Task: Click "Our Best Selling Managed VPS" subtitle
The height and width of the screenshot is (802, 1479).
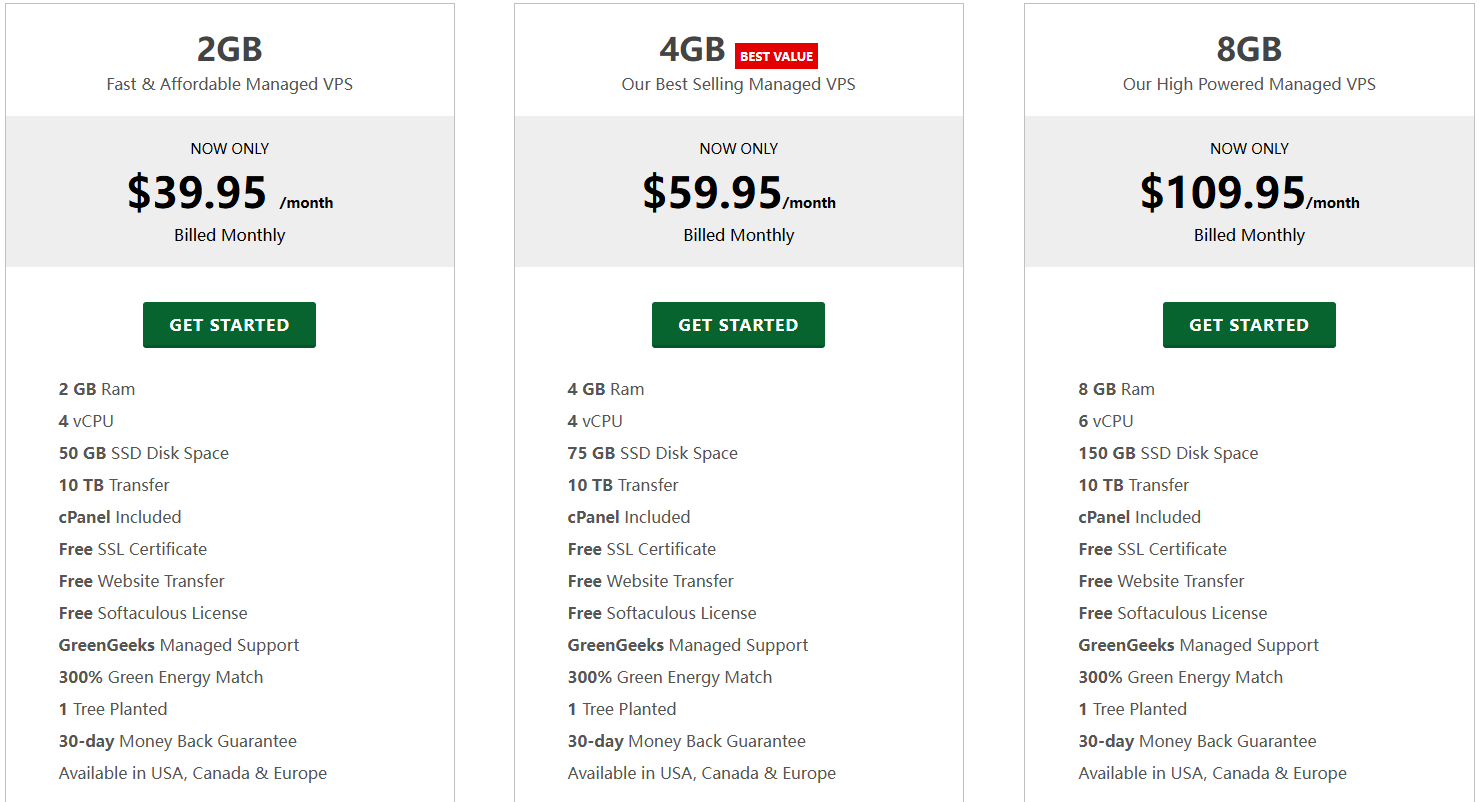Action: [738, 84]
